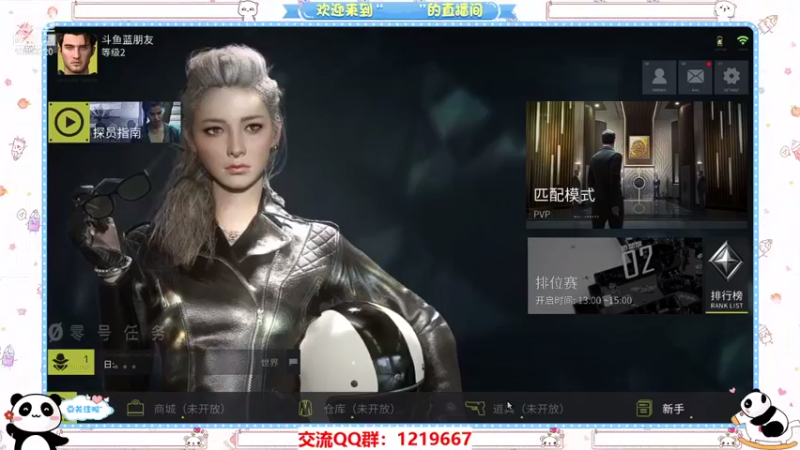Click the 道具 pistol icon
The height and width of the screenshot is (450, 800).
[x=475, y=408]
